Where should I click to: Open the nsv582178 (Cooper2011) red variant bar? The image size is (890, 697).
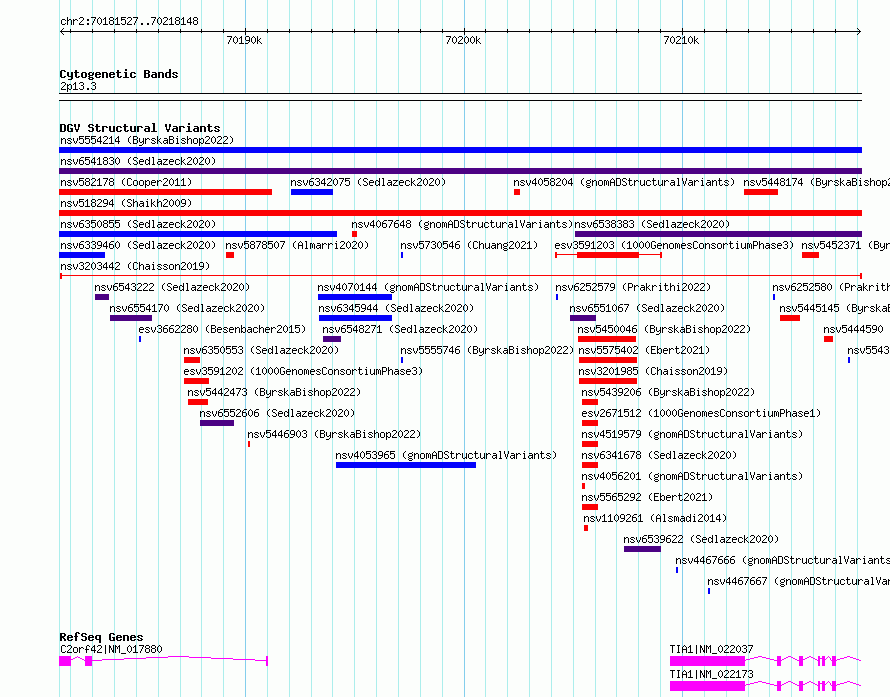pyautogui.click(x=165, y=192)
